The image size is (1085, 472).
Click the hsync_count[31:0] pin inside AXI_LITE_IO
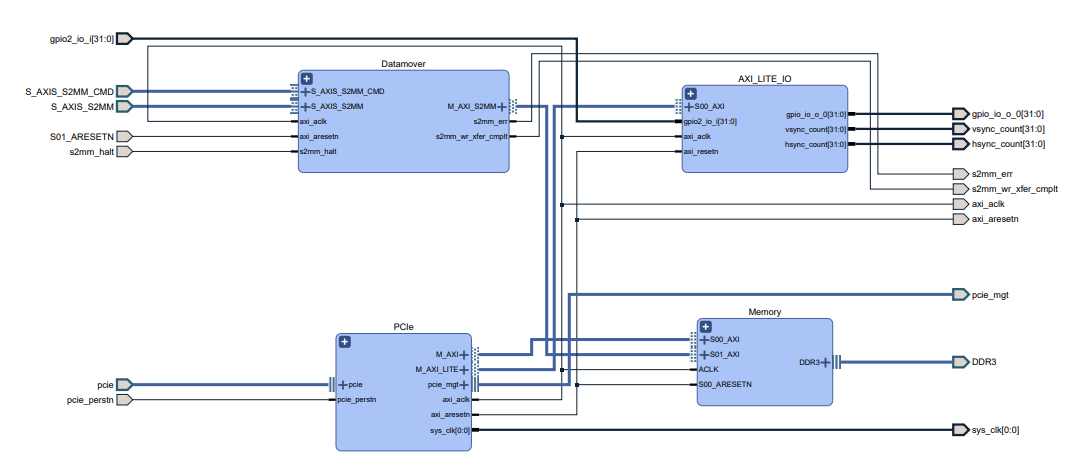816,144
